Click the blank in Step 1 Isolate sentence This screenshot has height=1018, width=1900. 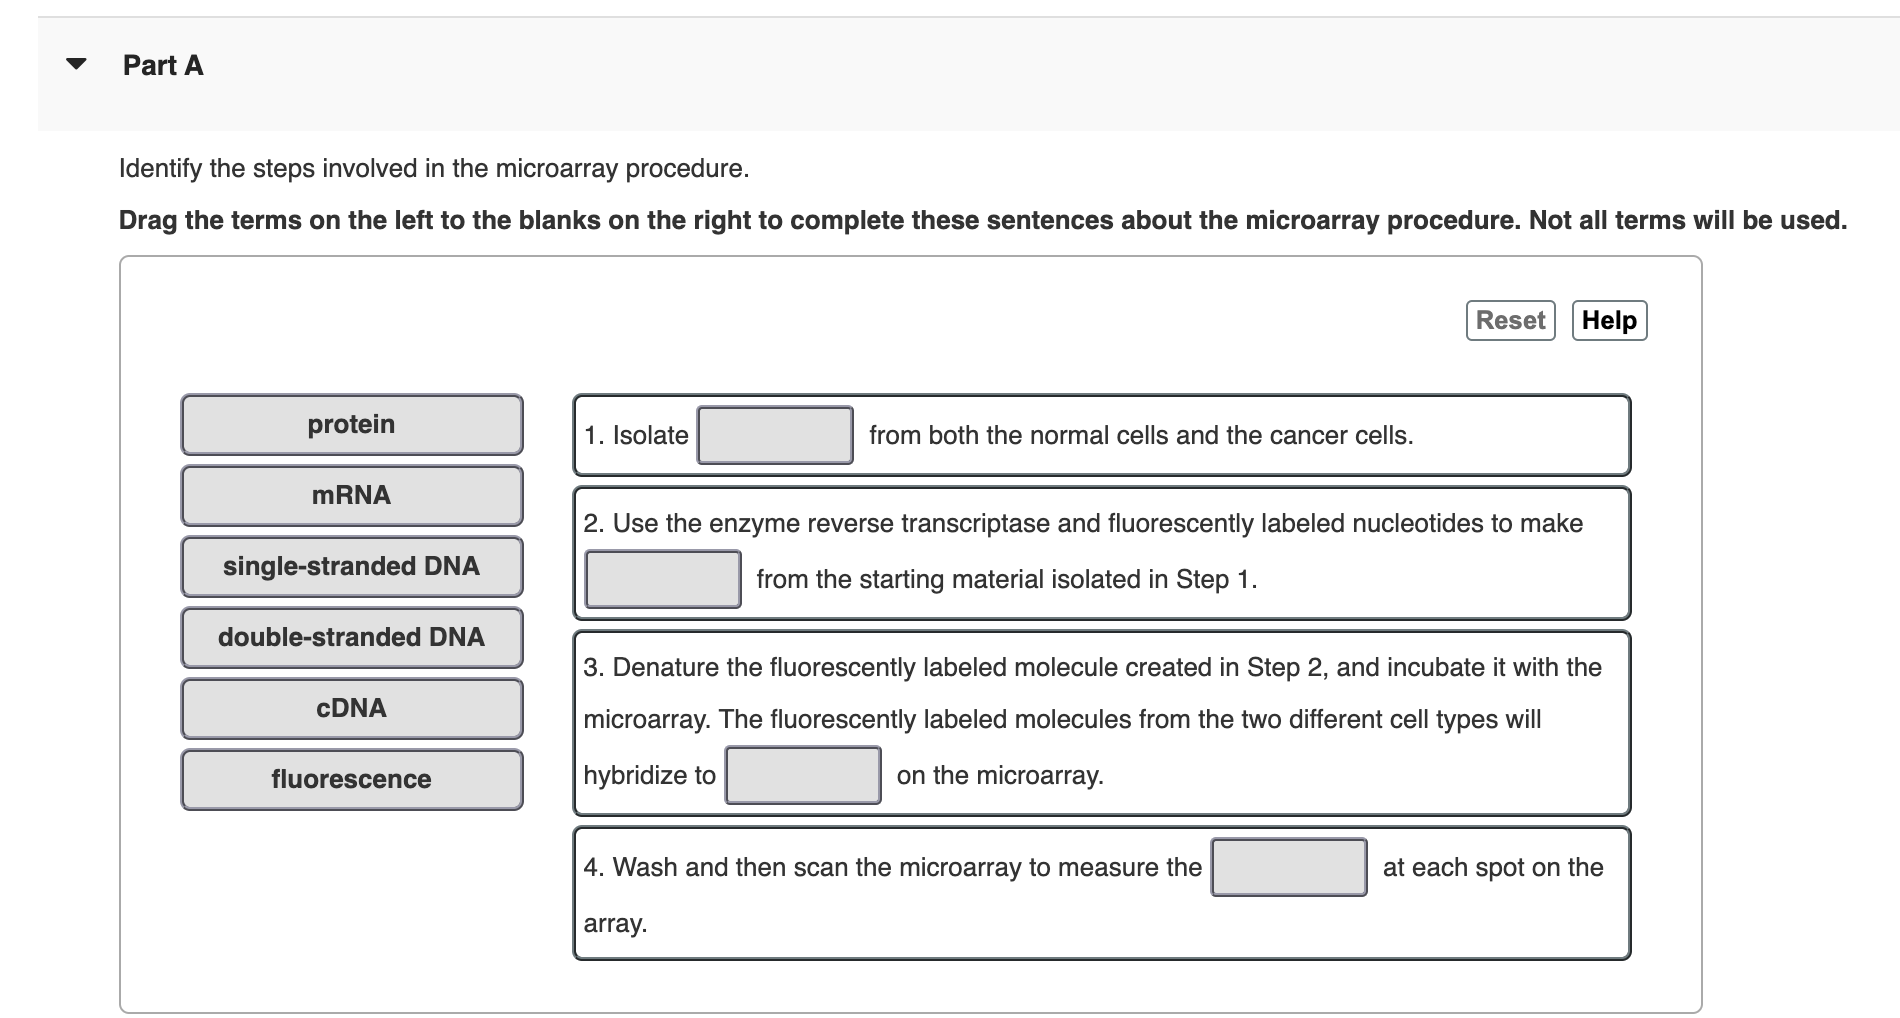click(x=775, y=435)
